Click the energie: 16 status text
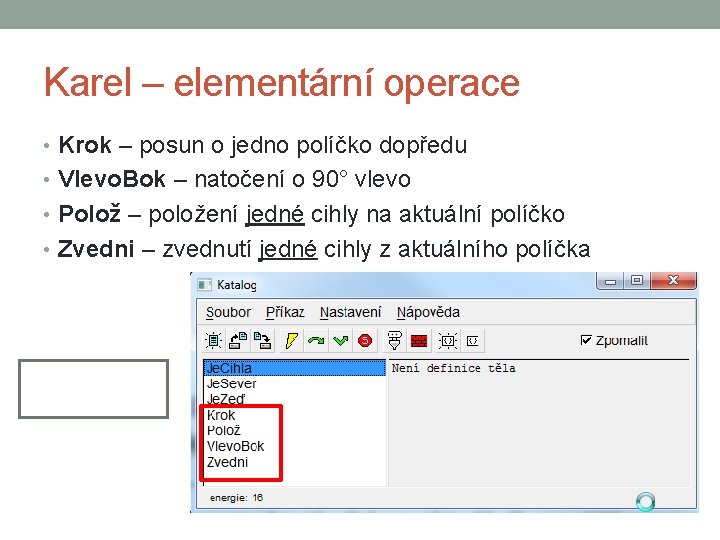The image size is (720, 540). (236, 498)
